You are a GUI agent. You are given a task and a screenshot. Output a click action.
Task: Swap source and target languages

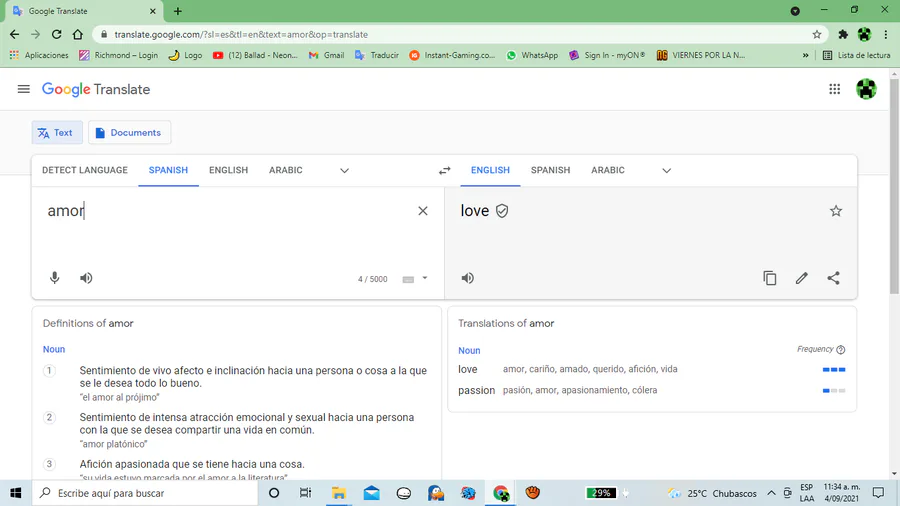coord(445,170)
